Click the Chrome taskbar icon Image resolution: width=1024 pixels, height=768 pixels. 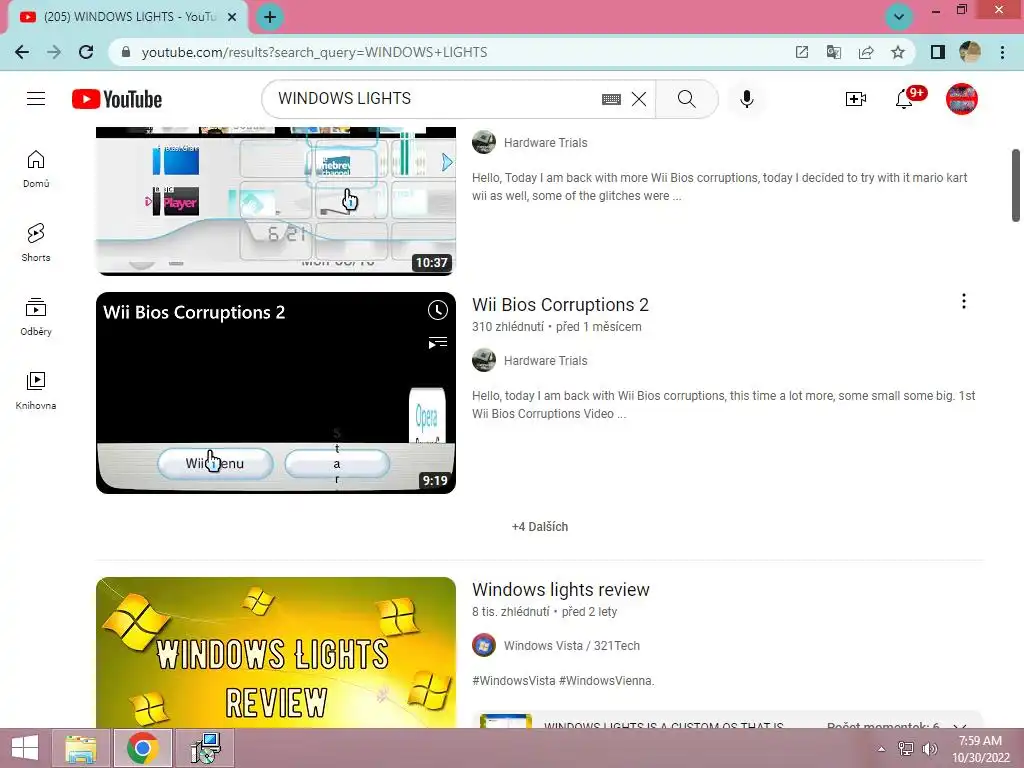point(143,748)
